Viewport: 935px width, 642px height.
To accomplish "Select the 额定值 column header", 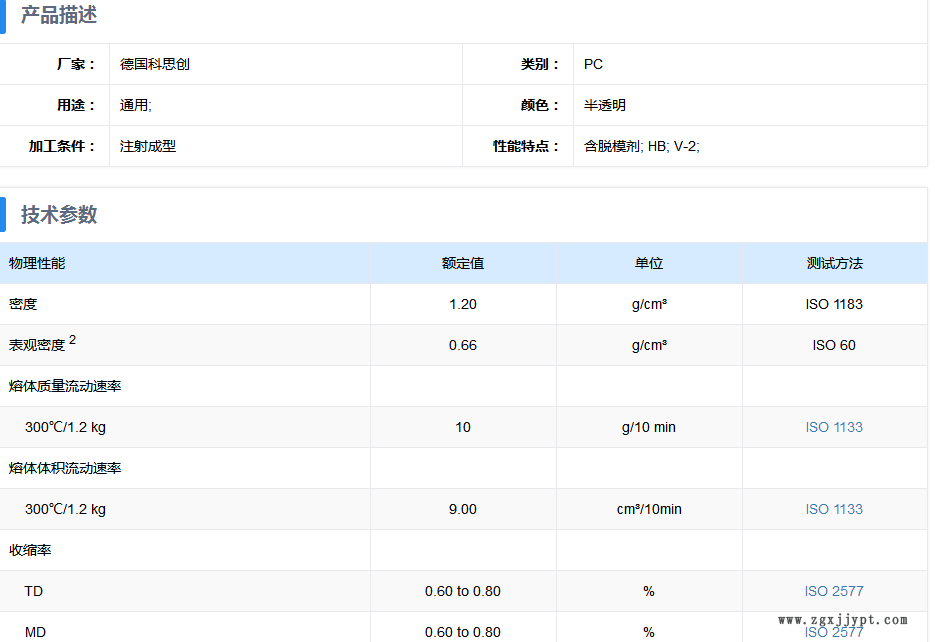I will pyautogui.click(x=462, y=263).
